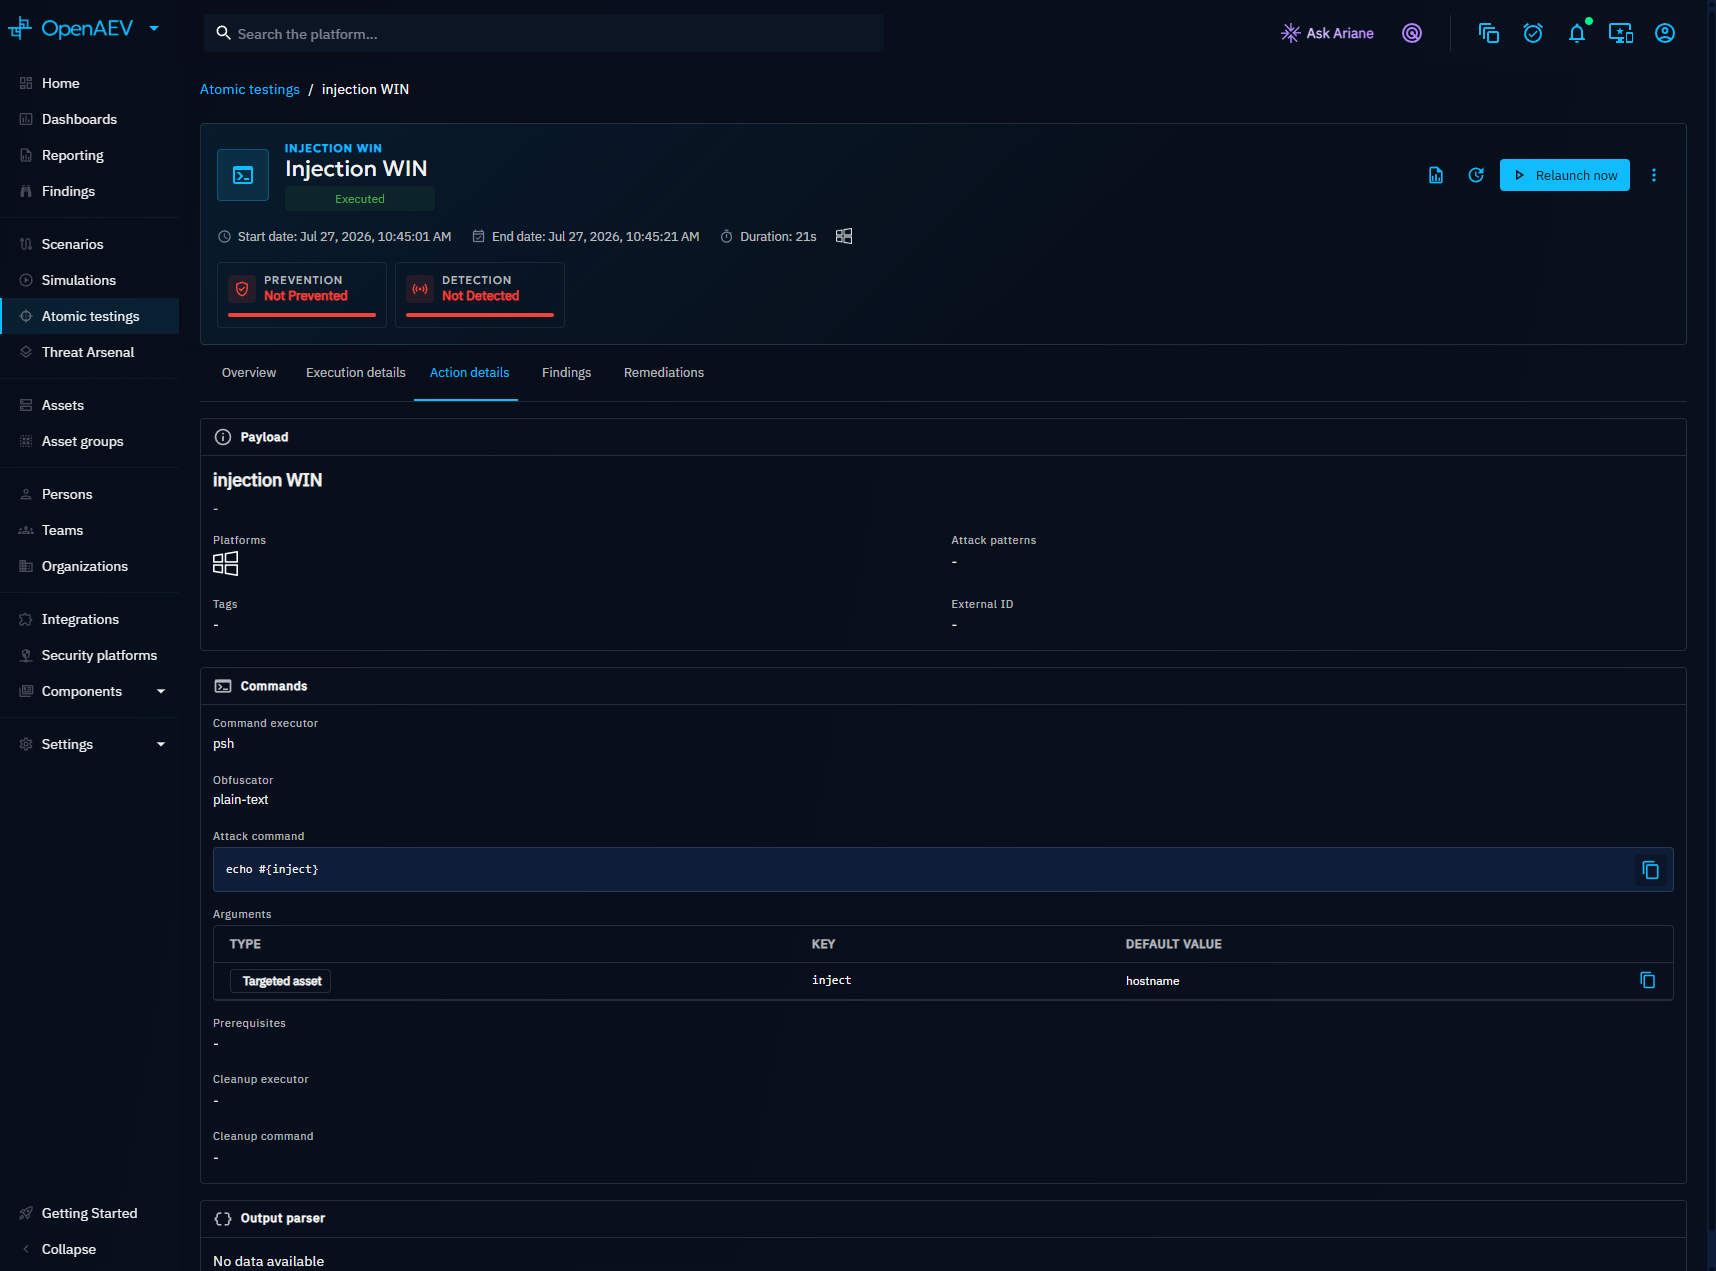Click the Persons sidebar icon
The width and height of the screenshot is (1716, 1271).
(x=26, y=494)
